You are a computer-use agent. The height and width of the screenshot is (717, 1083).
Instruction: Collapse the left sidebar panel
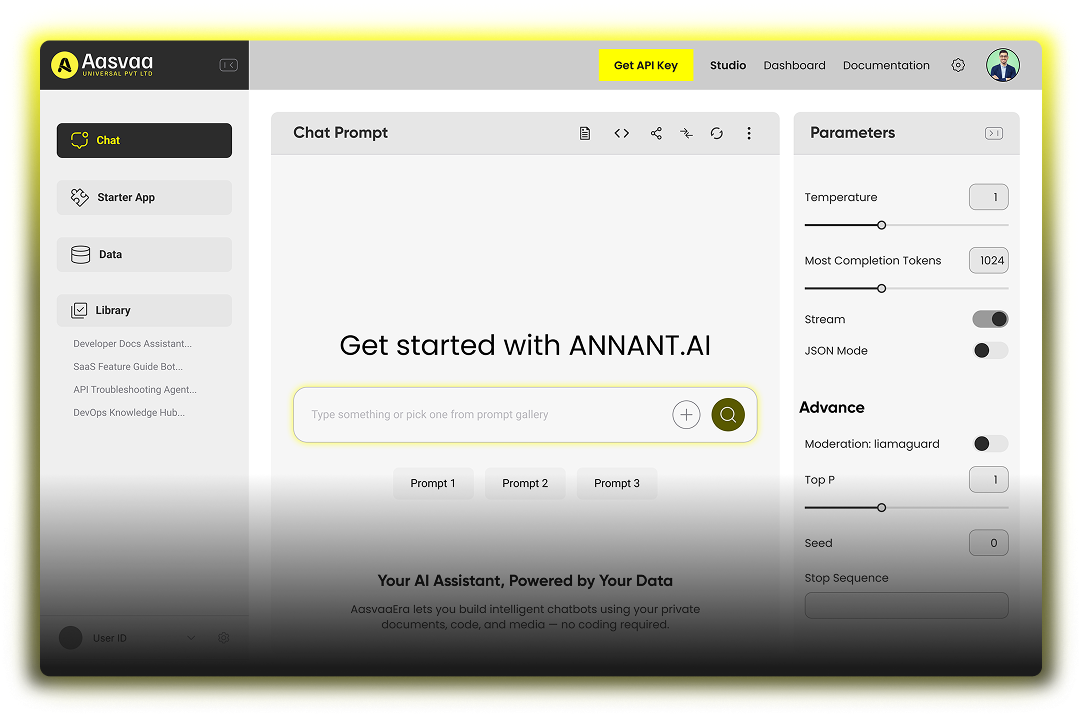(229, 65)
